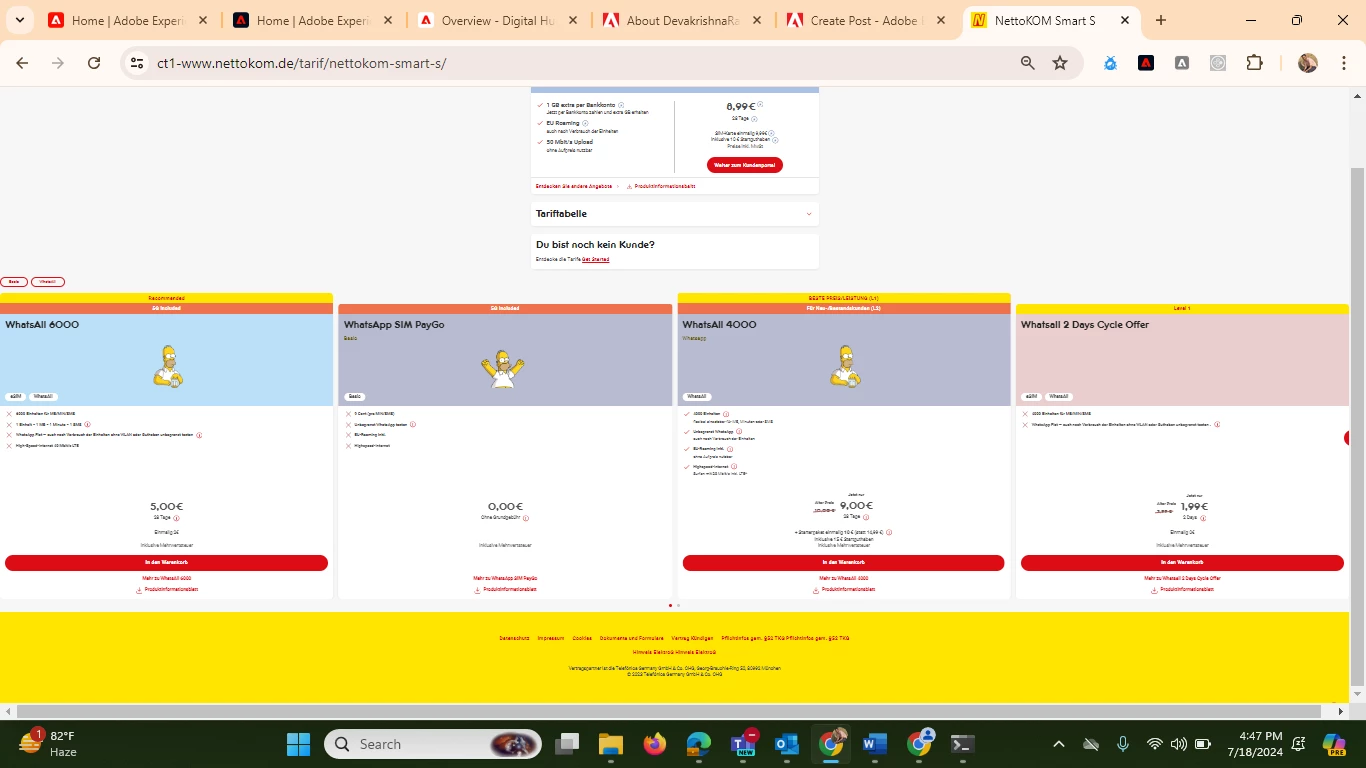
Task: Open Impressum footer link
Action: coord(551,638)
